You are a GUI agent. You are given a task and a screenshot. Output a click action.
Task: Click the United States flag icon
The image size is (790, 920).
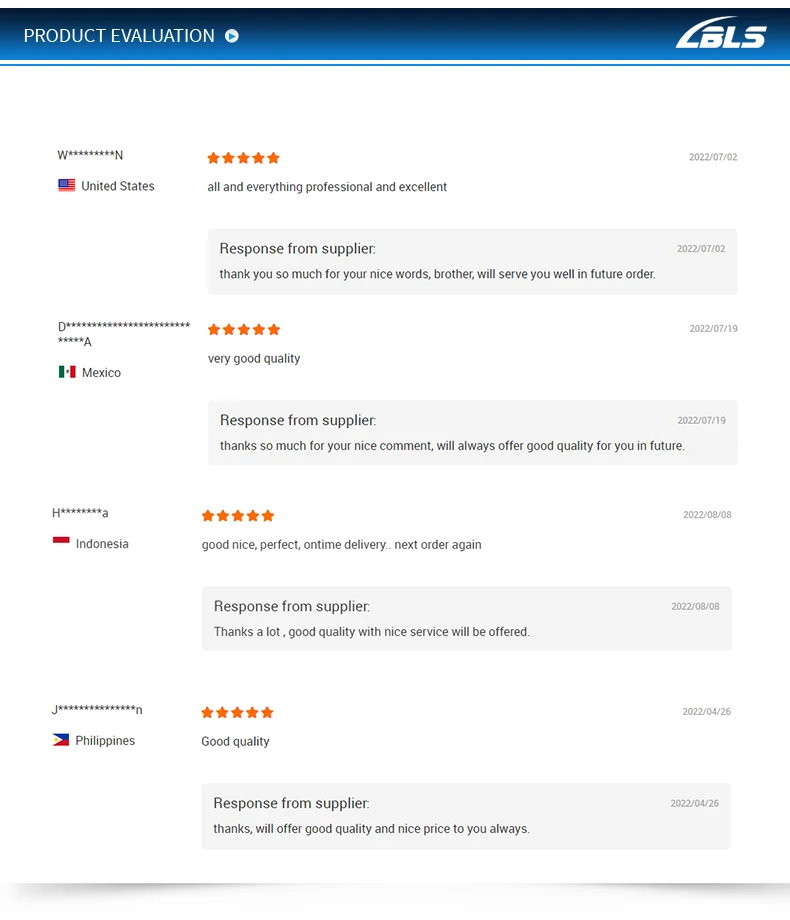click(x=67, y=186)
